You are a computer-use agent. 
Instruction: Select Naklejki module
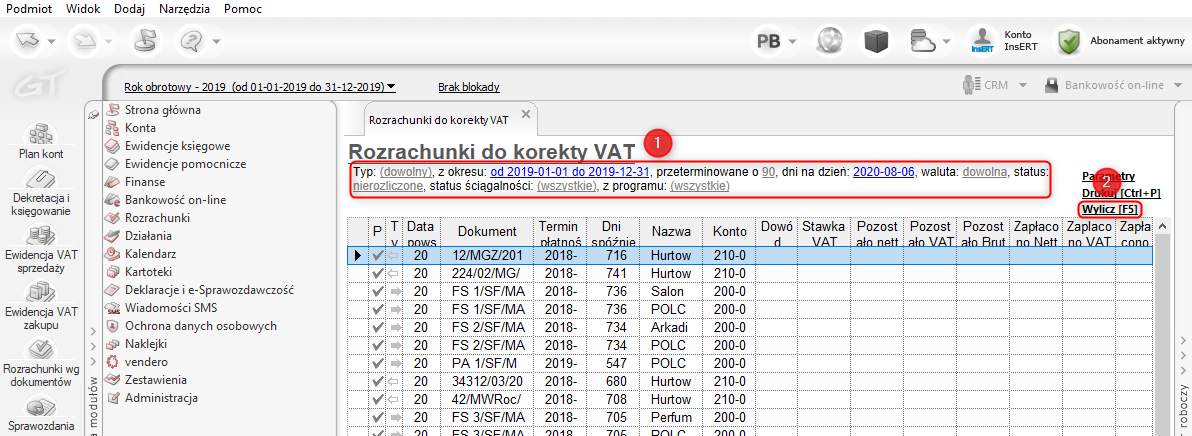[x=146, y=343]
